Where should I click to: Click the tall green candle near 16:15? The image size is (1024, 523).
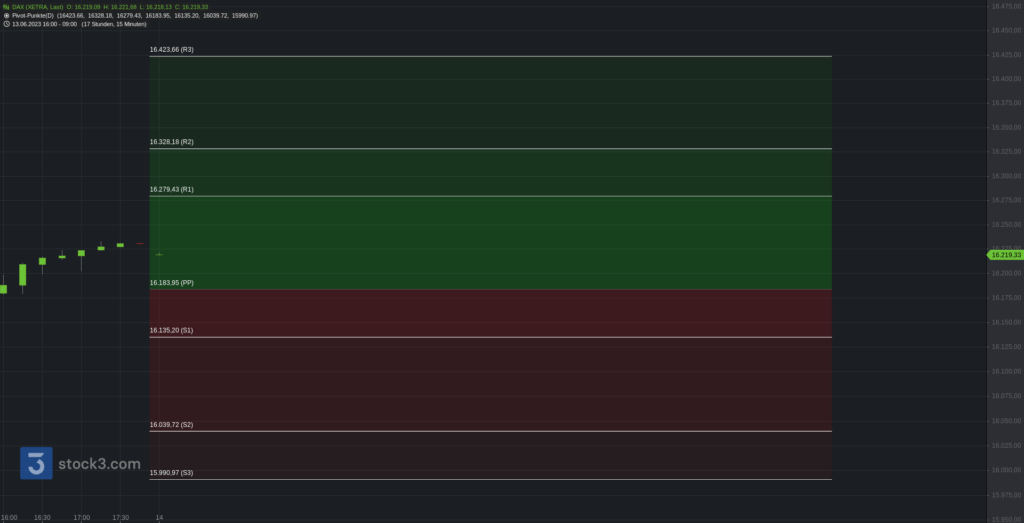tap(22, 275)
